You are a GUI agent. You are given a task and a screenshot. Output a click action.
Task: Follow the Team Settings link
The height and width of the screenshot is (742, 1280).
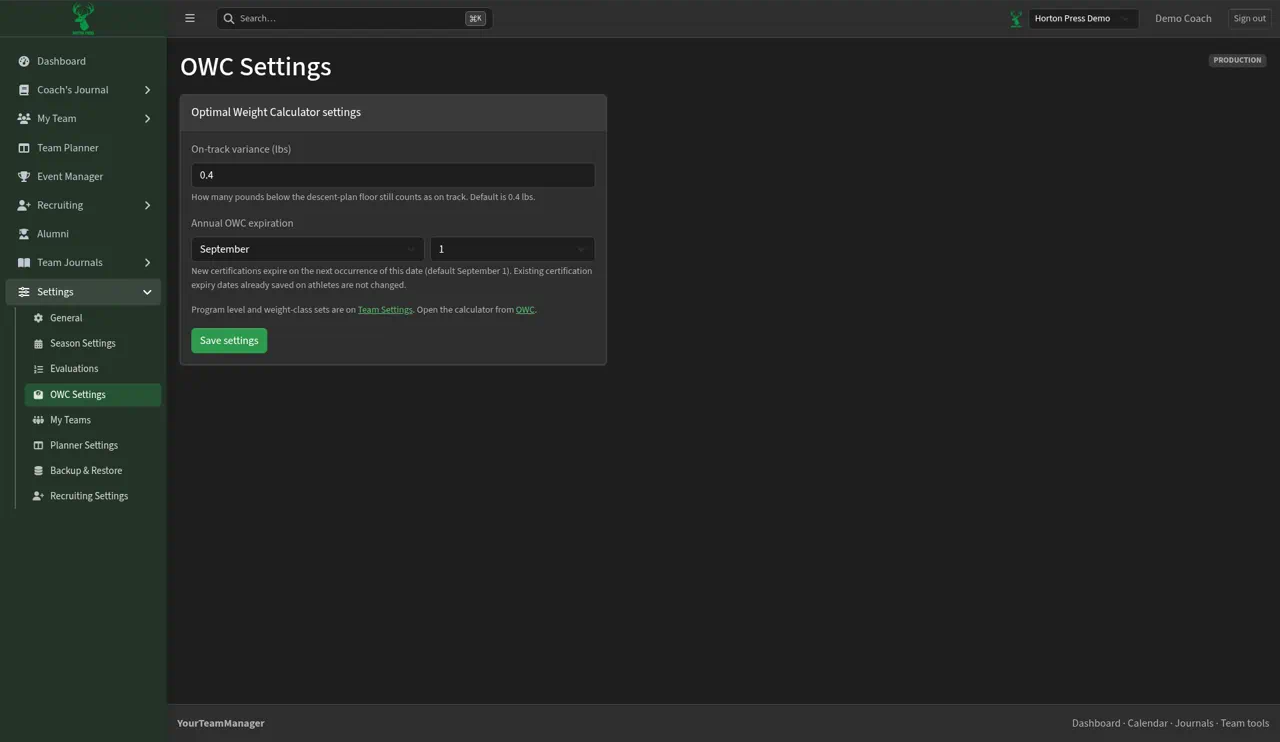point(385,310)
